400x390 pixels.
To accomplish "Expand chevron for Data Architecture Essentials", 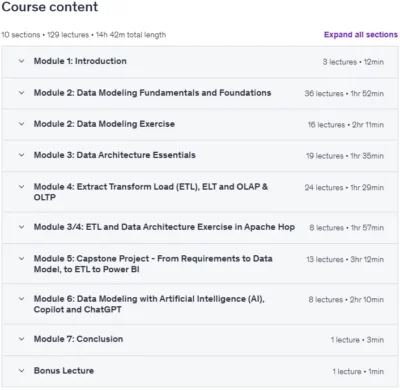I will point(21,155).
